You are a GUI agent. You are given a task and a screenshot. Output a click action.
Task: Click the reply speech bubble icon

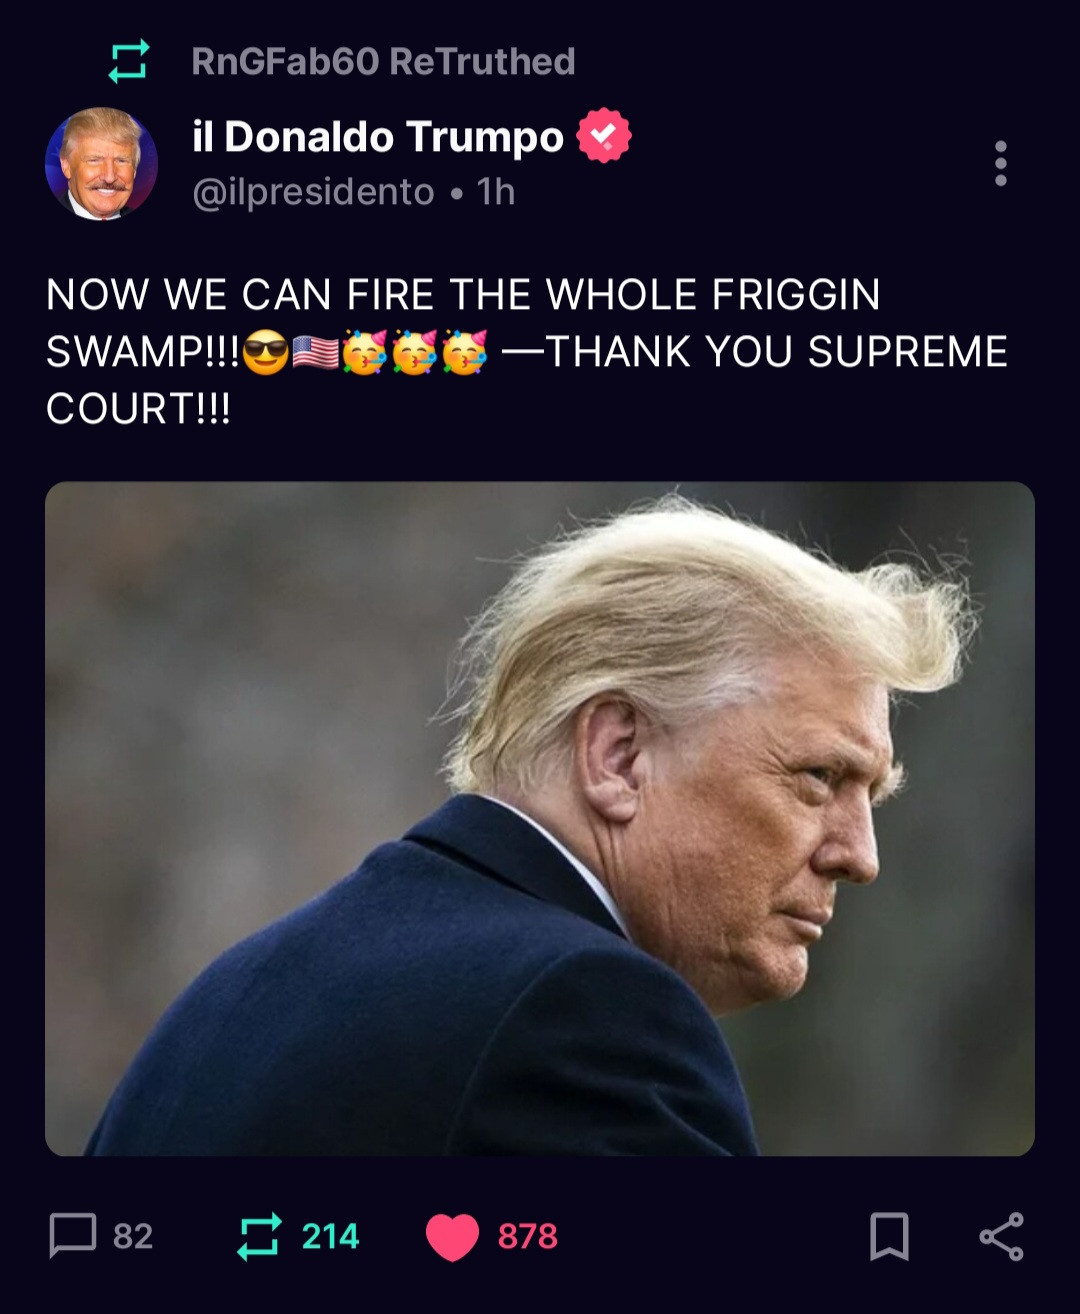coord(73,1236)
